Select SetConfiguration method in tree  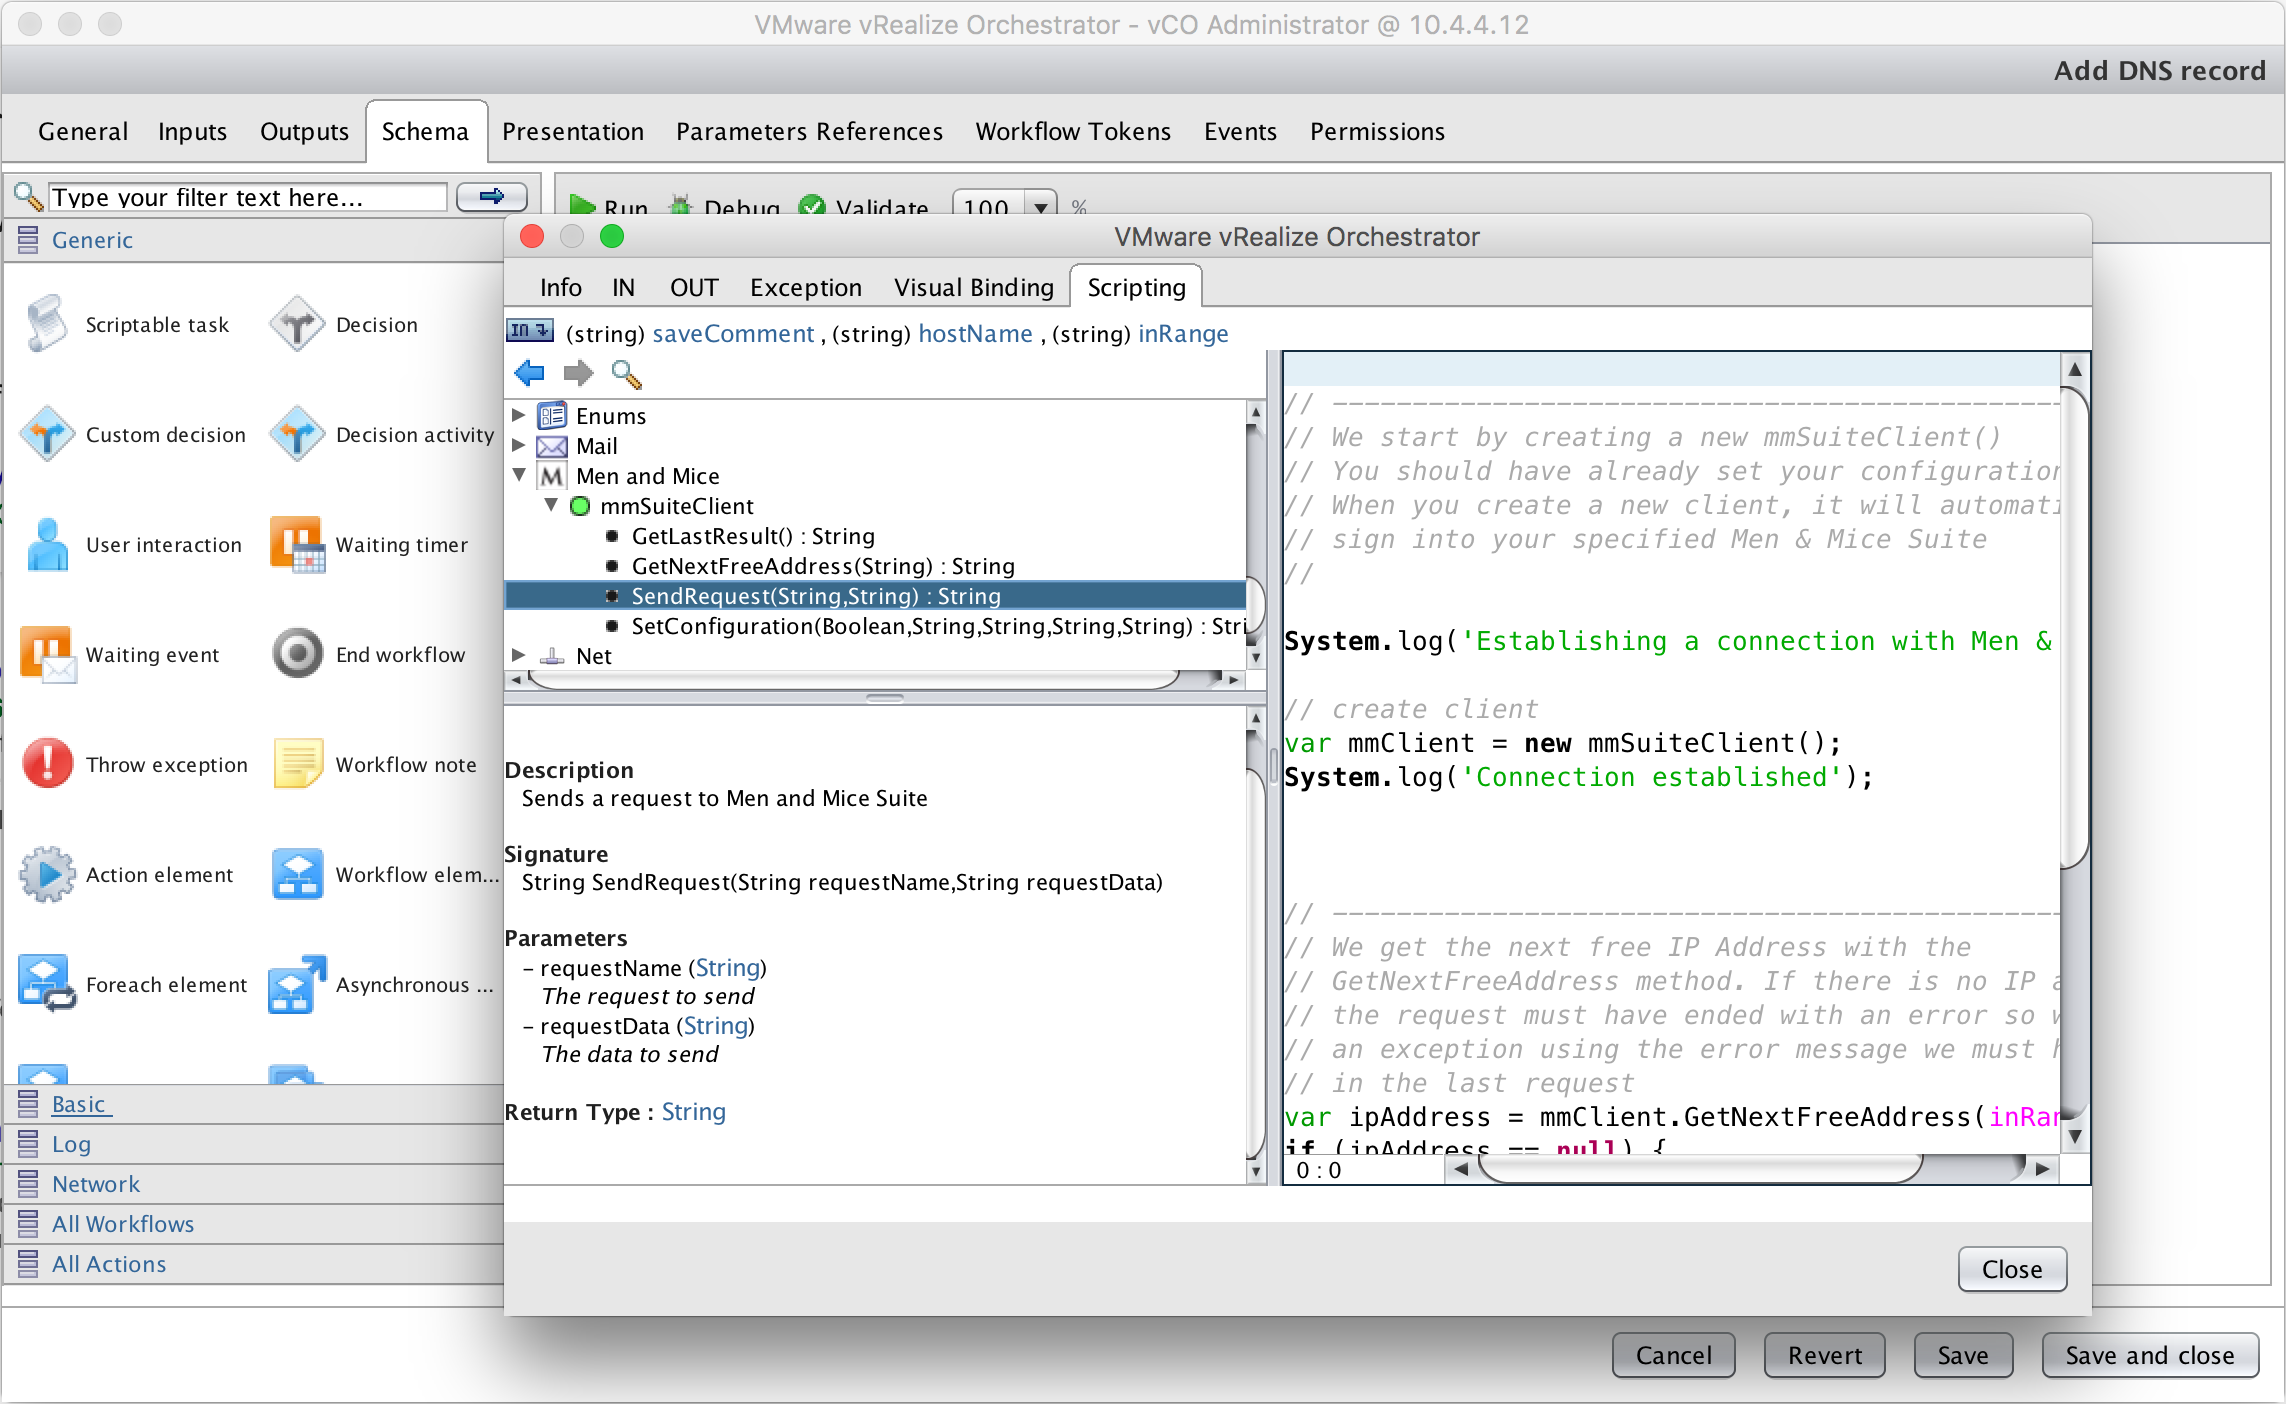pos(926,626)
